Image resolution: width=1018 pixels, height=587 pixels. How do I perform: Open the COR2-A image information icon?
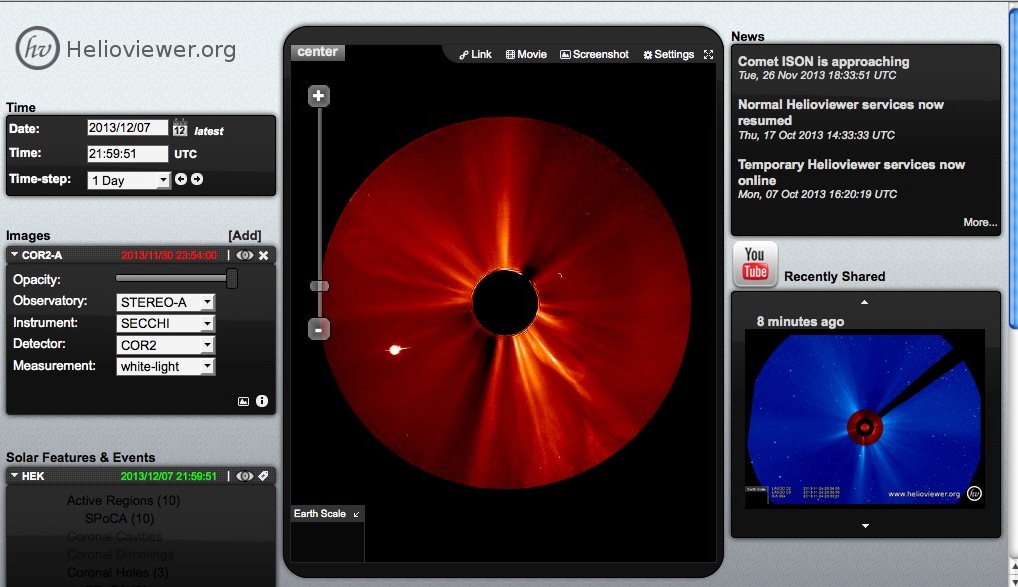[x=262, y=401]
